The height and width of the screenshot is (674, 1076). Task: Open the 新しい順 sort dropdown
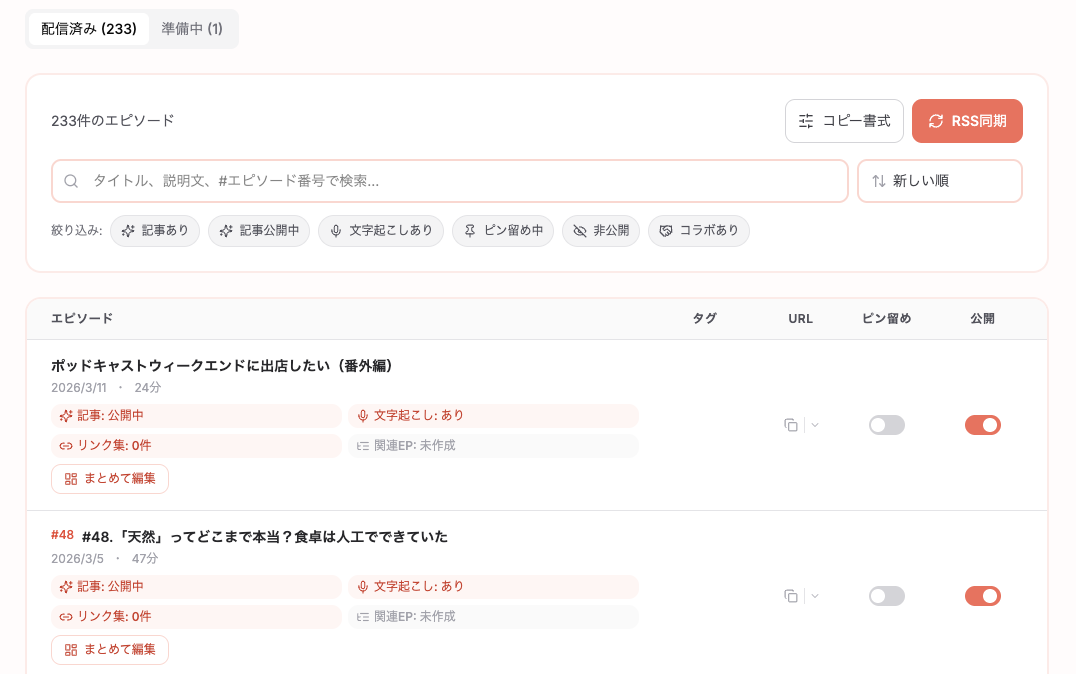click(x=939, y=181)
